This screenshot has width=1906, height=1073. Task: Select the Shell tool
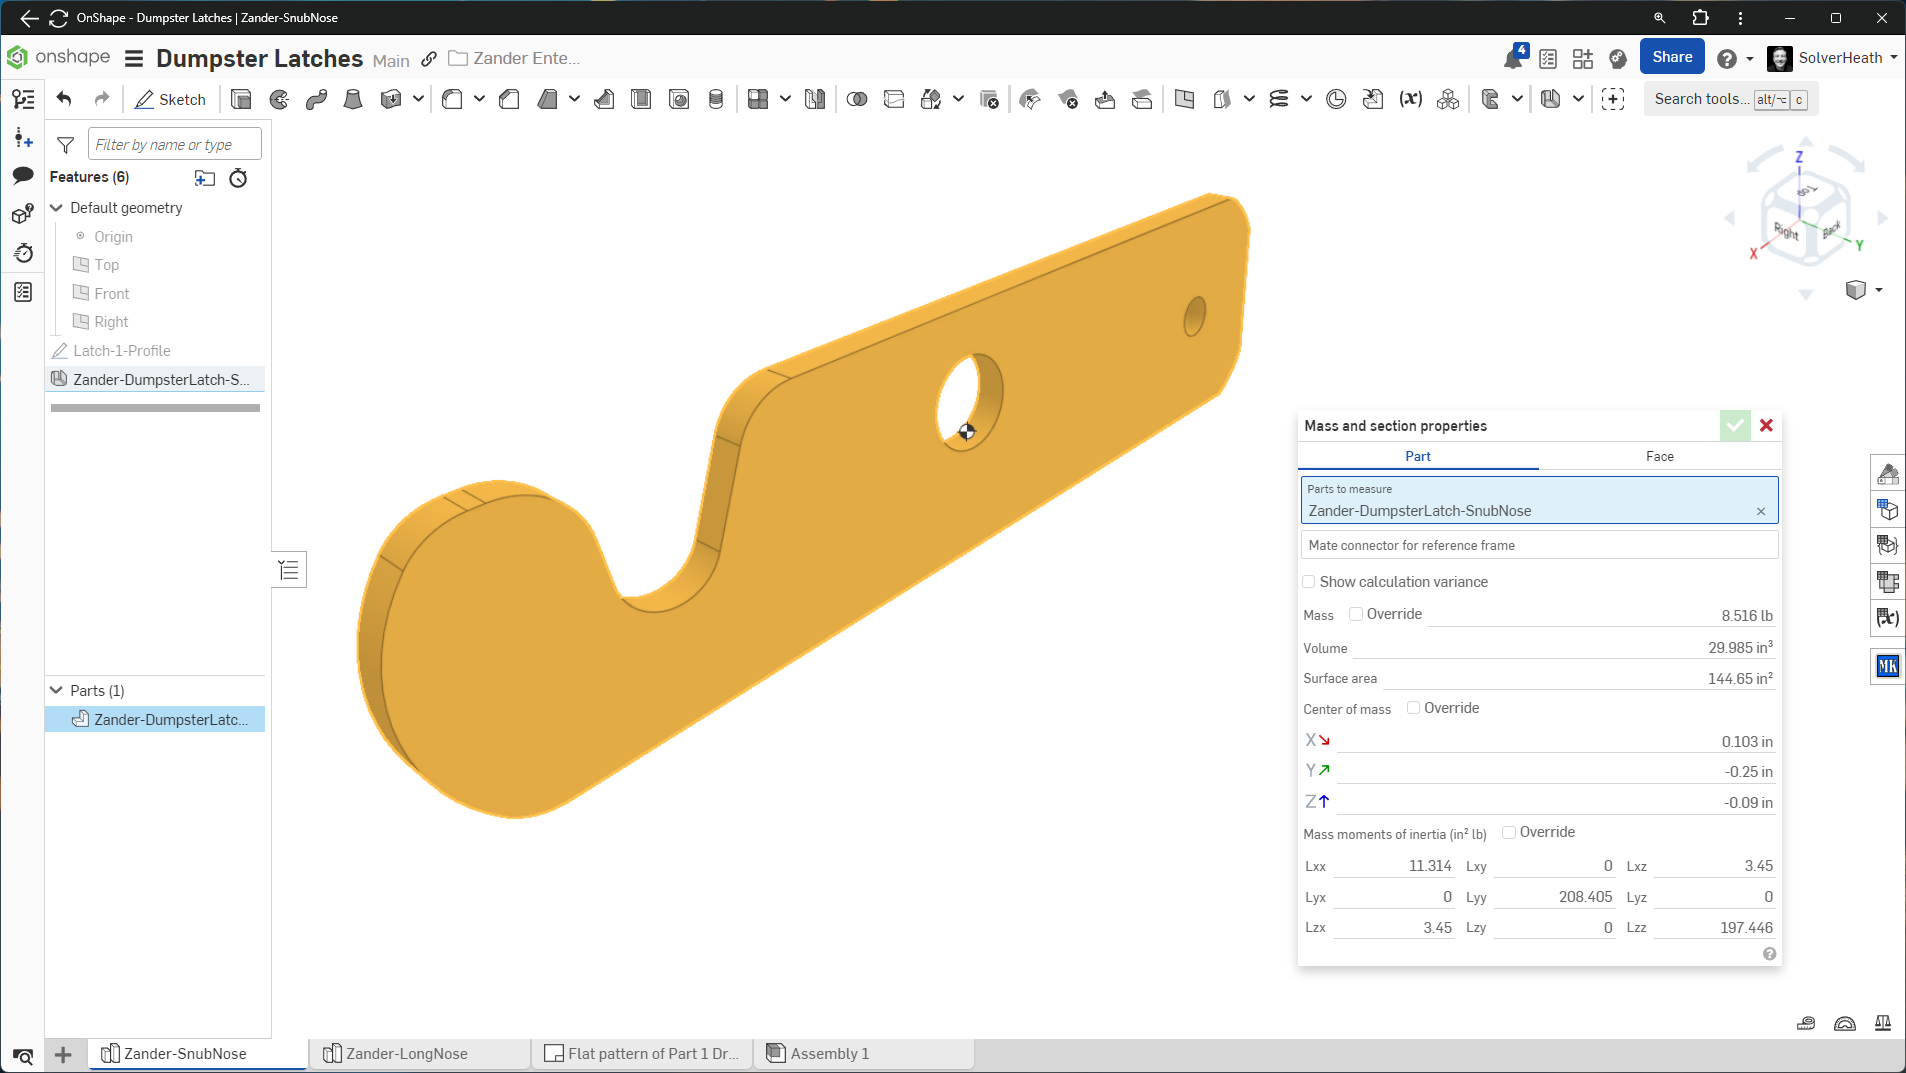tap(641, 99)
